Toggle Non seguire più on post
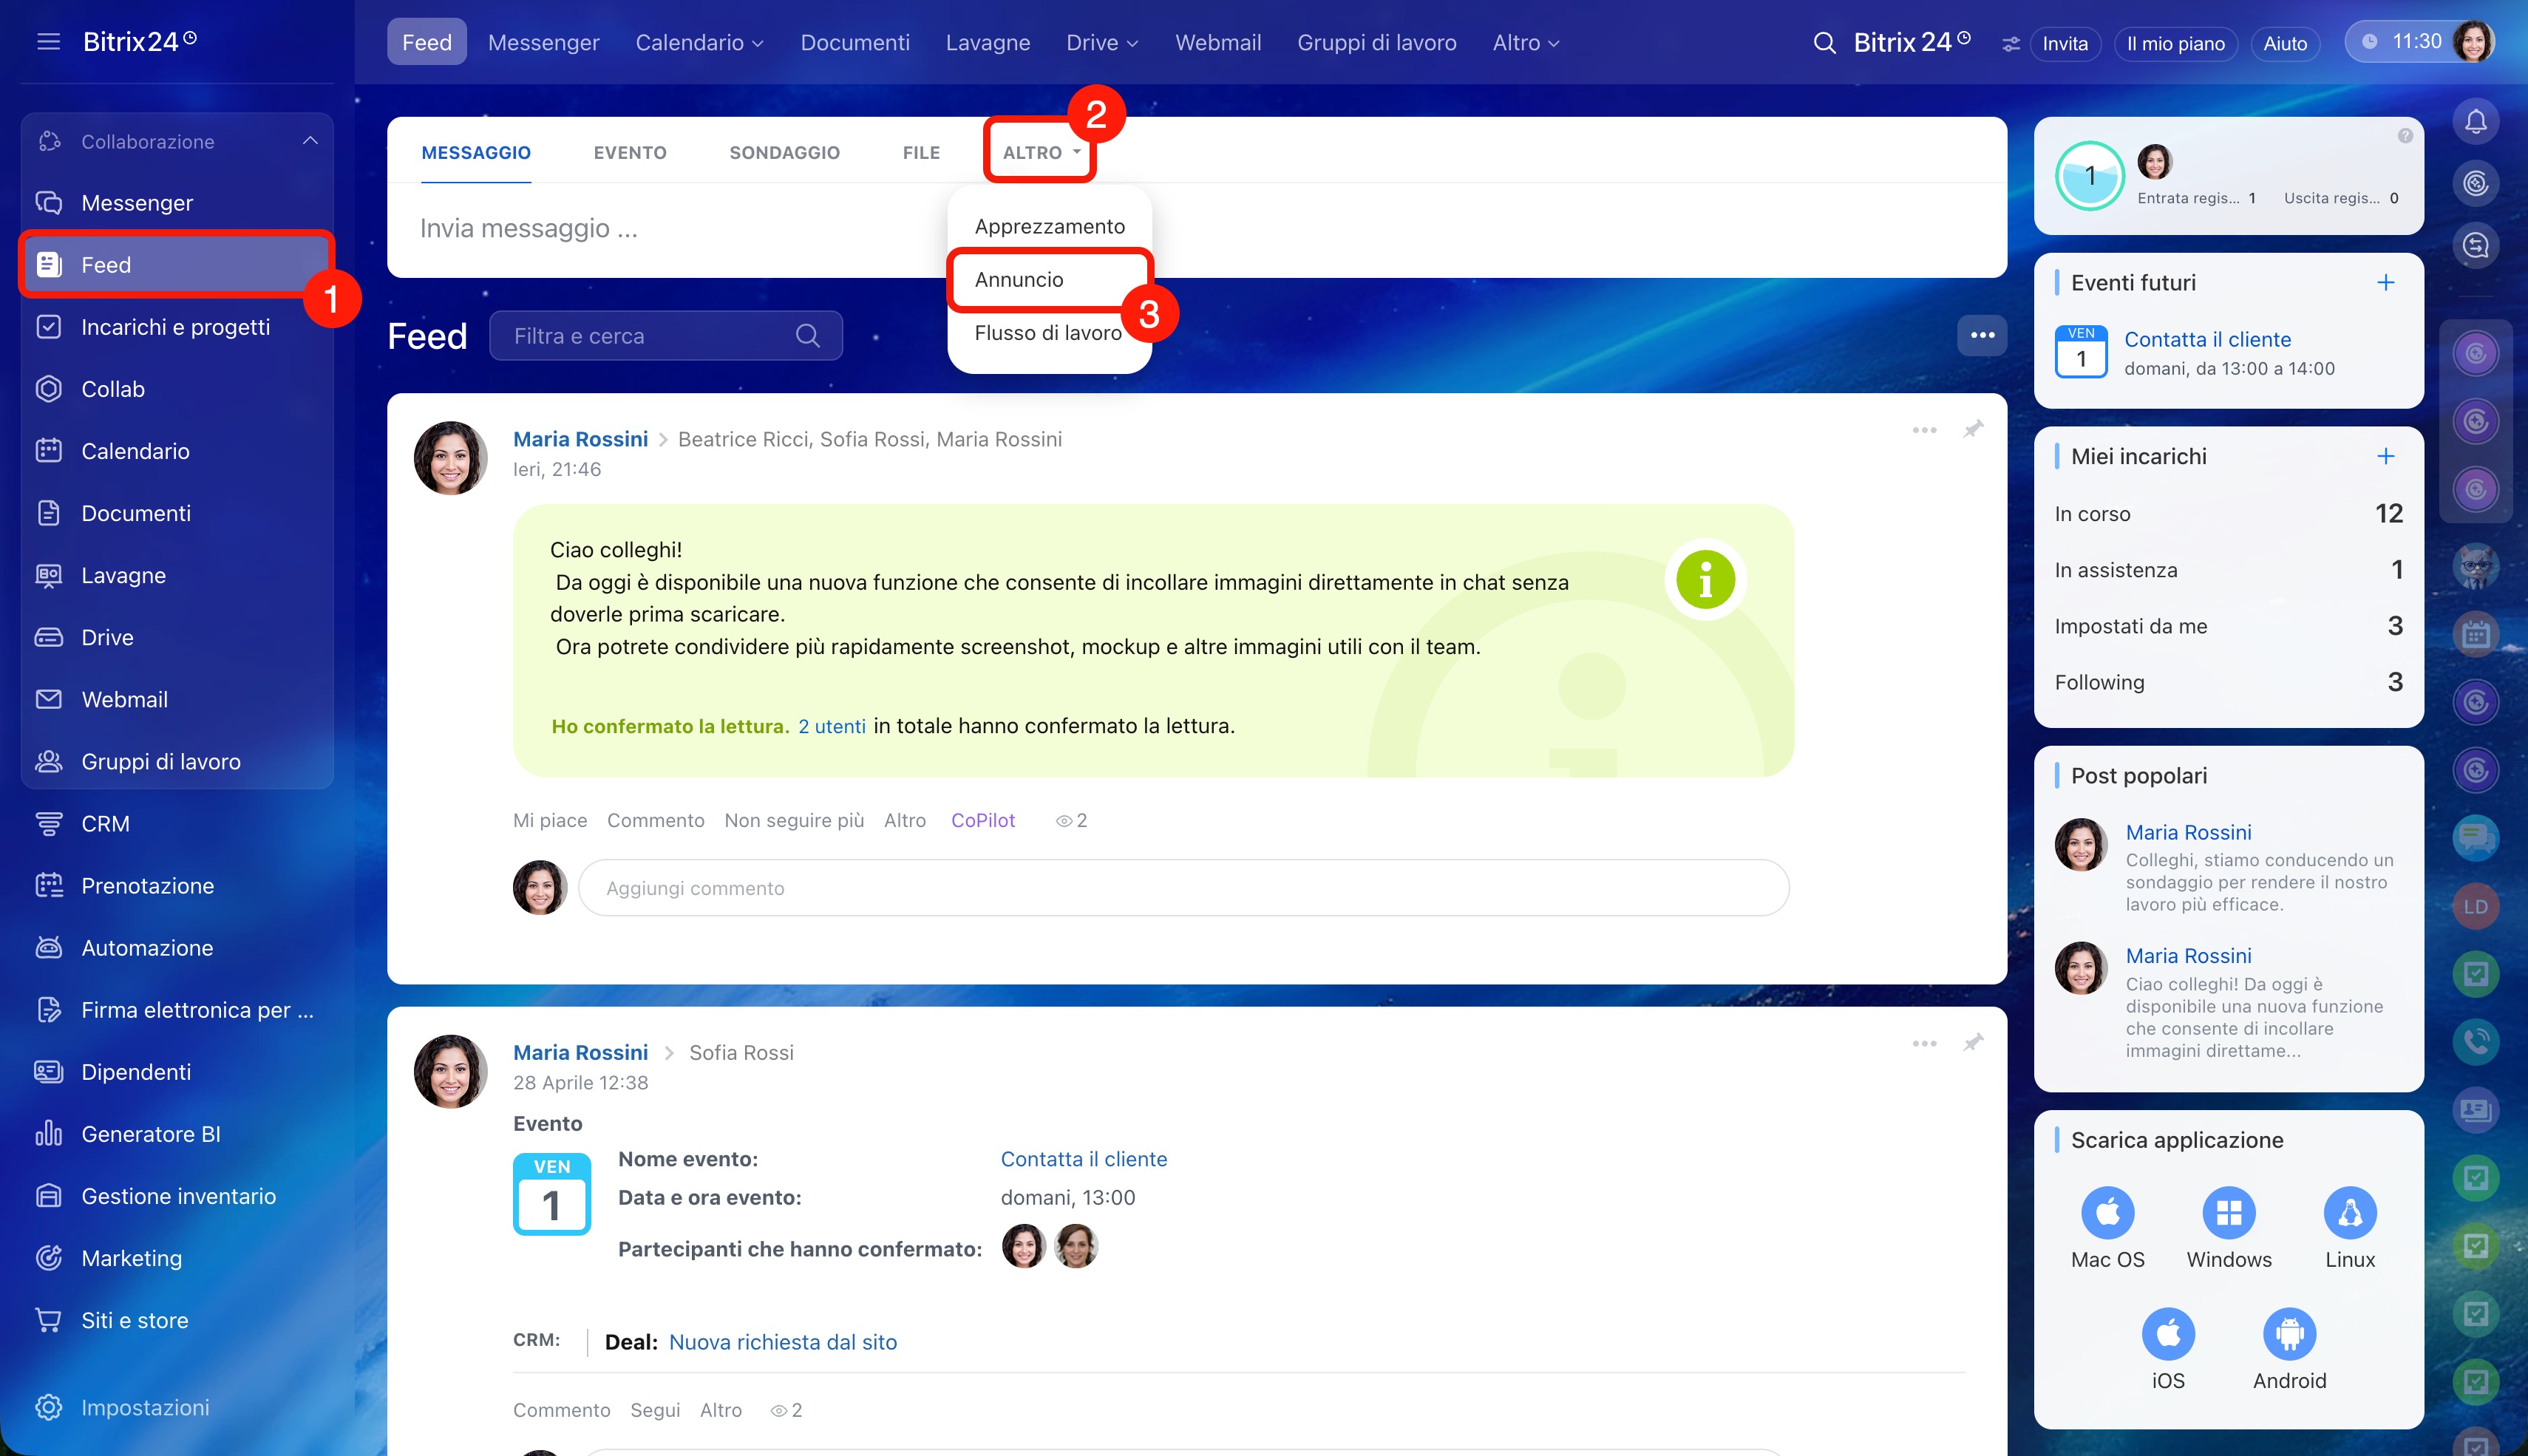 tap(794, 820)
